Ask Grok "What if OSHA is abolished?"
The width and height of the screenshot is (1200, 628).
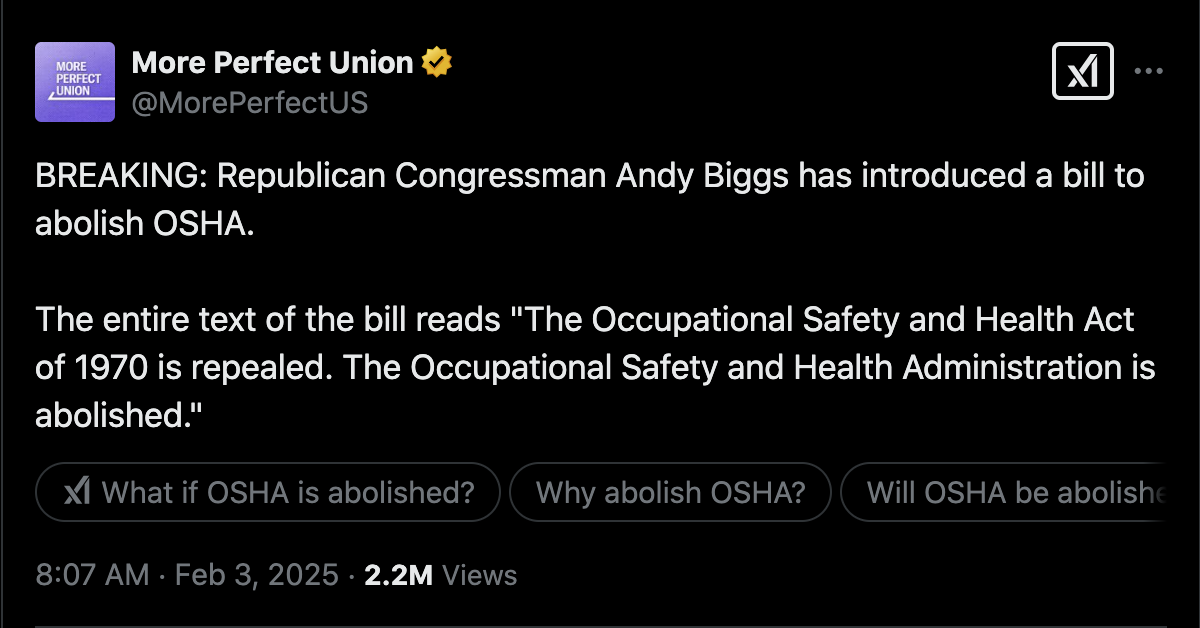point(268,492)
